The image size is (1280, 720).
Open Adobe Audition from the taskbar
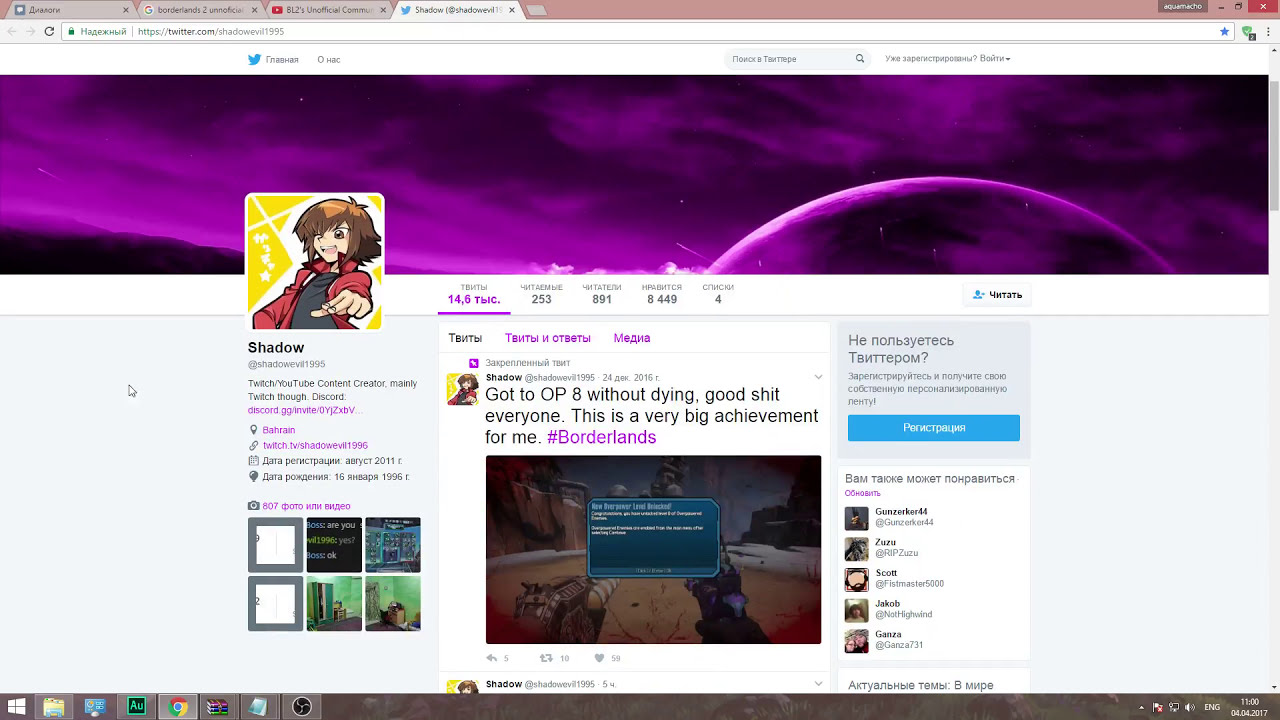tap(136, 707)
